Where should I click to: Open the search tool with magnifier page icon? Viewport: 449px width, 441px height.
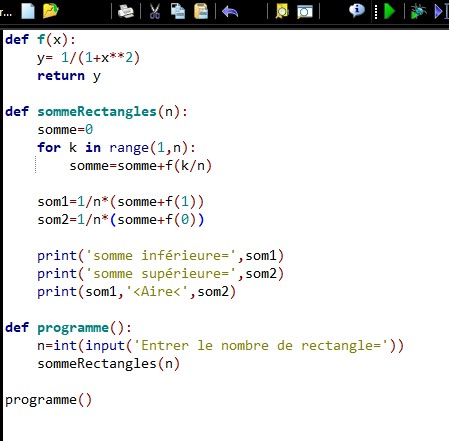(282, 12)
